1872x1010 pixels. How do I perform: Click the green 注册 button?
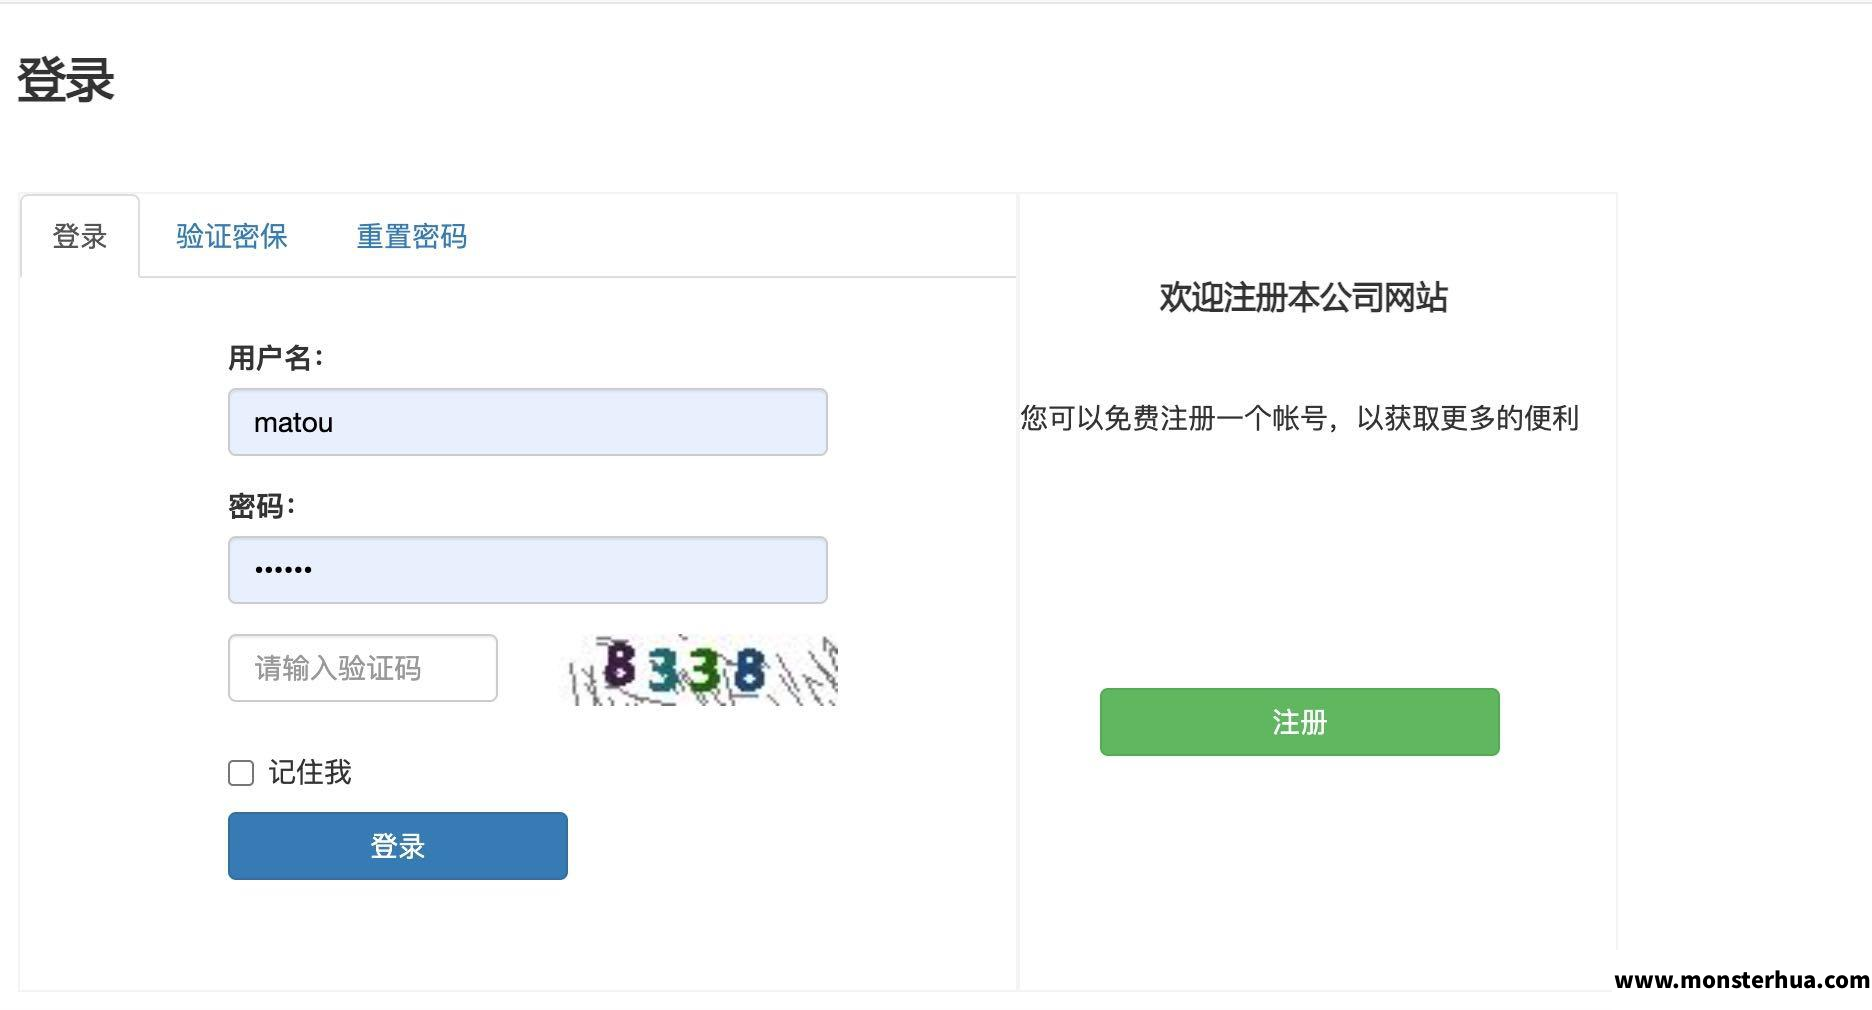(x=1299, y=722)
